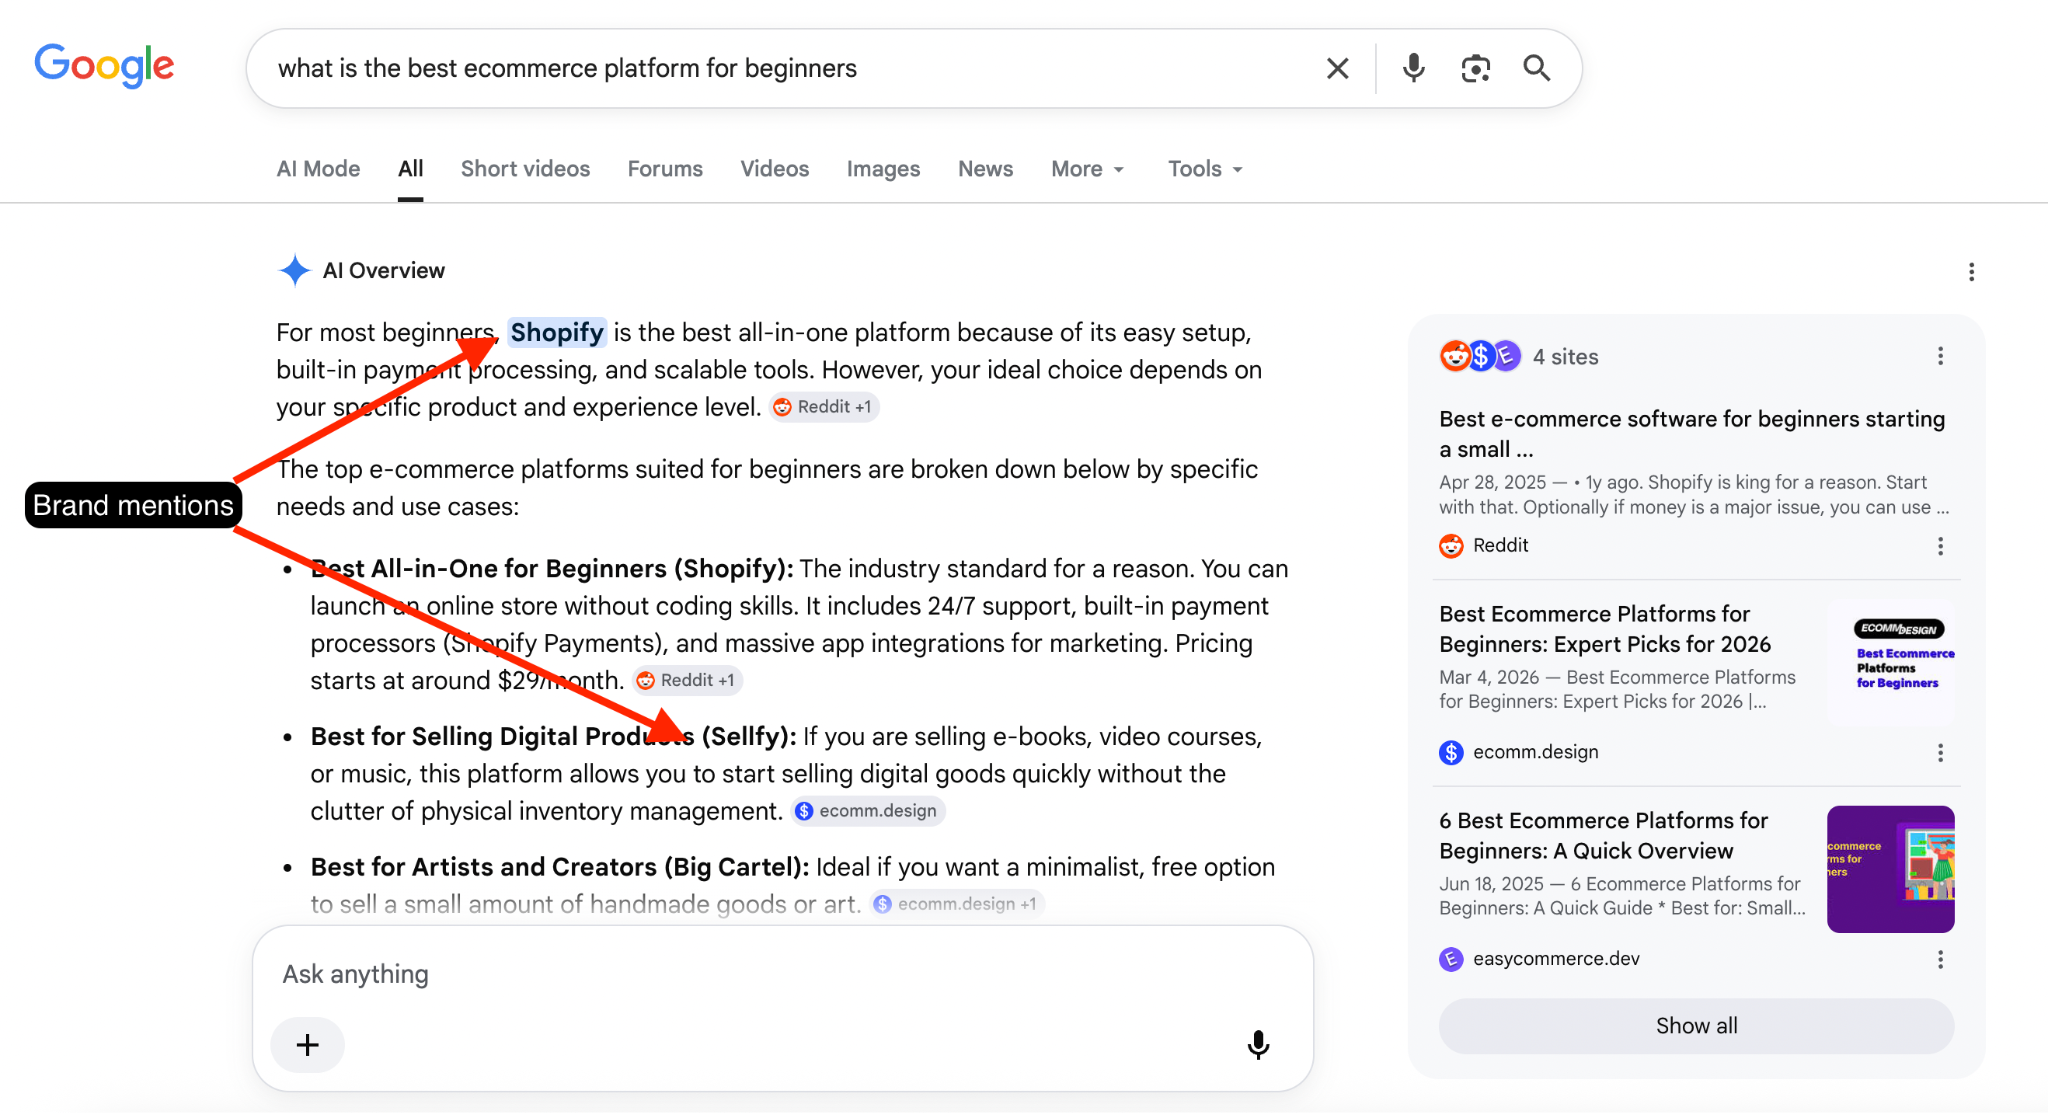This screenshot has width=2048, height=1113.
Task: Open the AI Overview three-dot options
Action: [1971, 272]
